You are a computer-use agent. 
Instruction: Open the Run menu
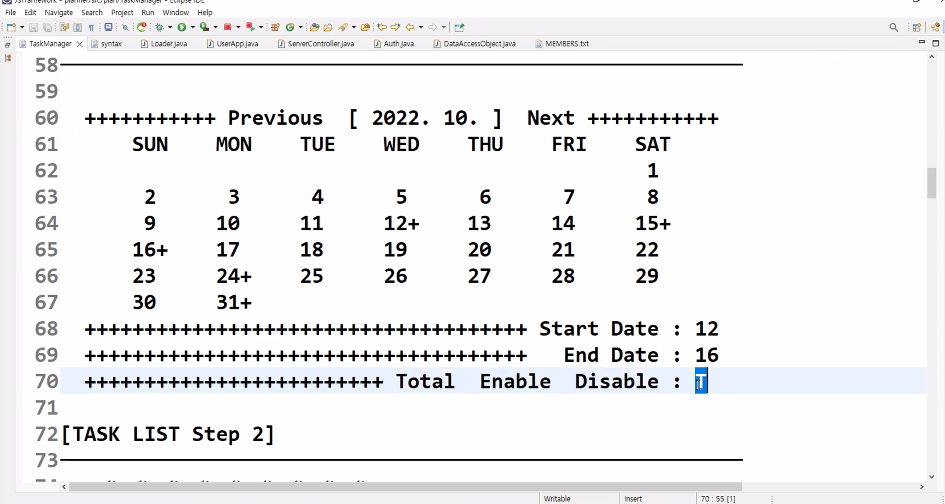(148, 12)
